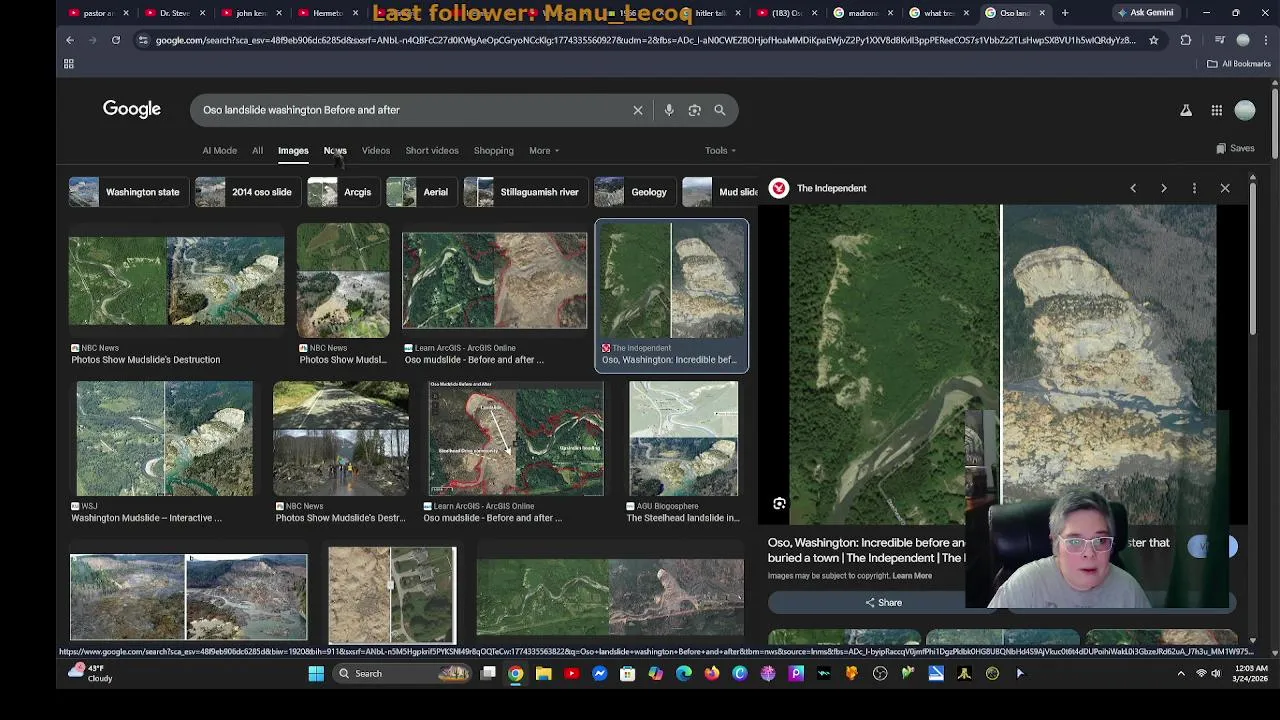The width and height of the screenshot is (1280, 720).
Task: Bookmark this page with the star
Action: 1153,40
